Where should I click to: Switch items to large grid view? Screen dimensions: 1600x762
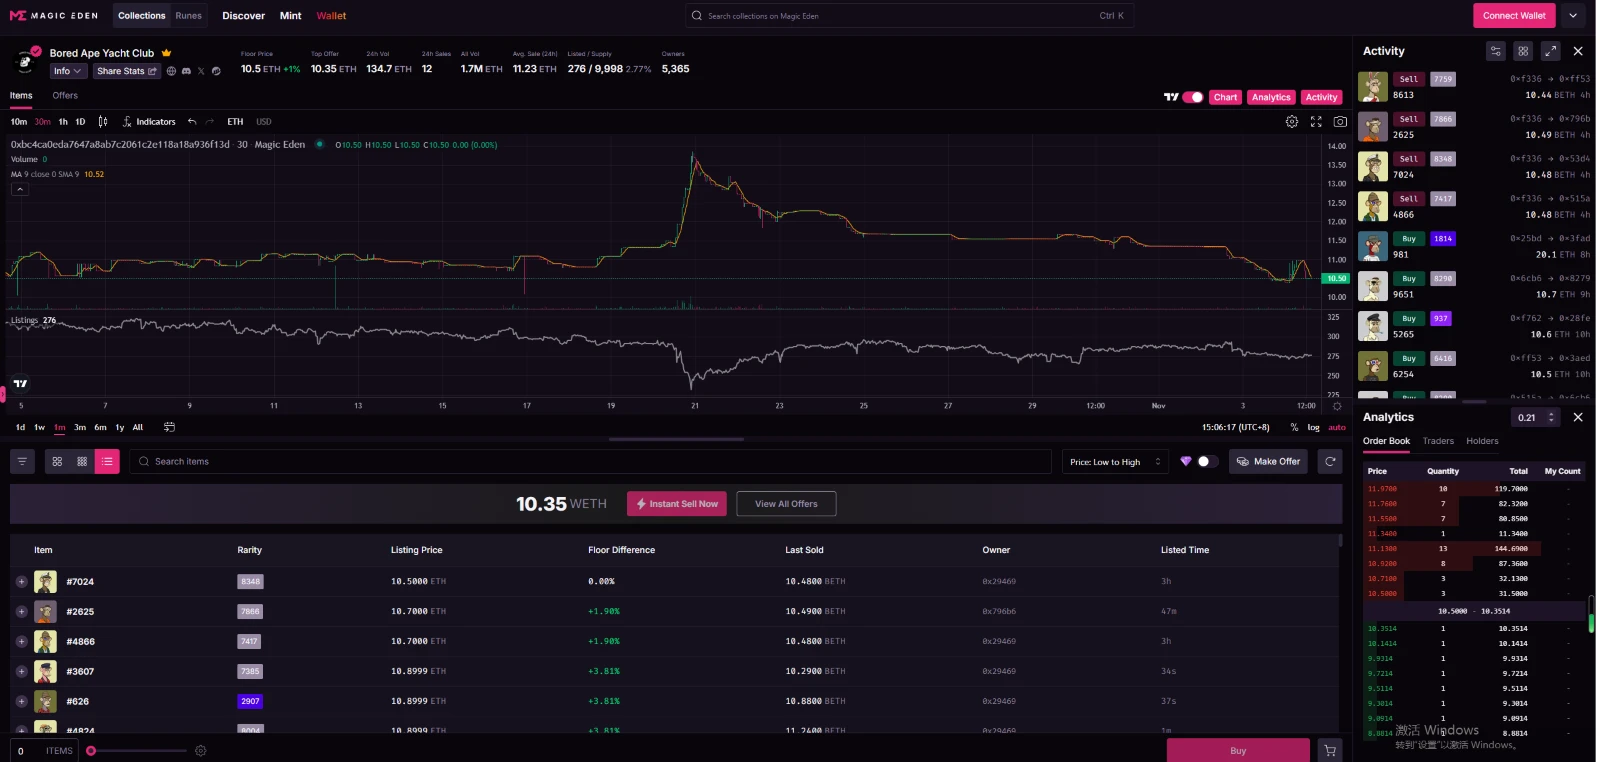(x=57, y=461)
